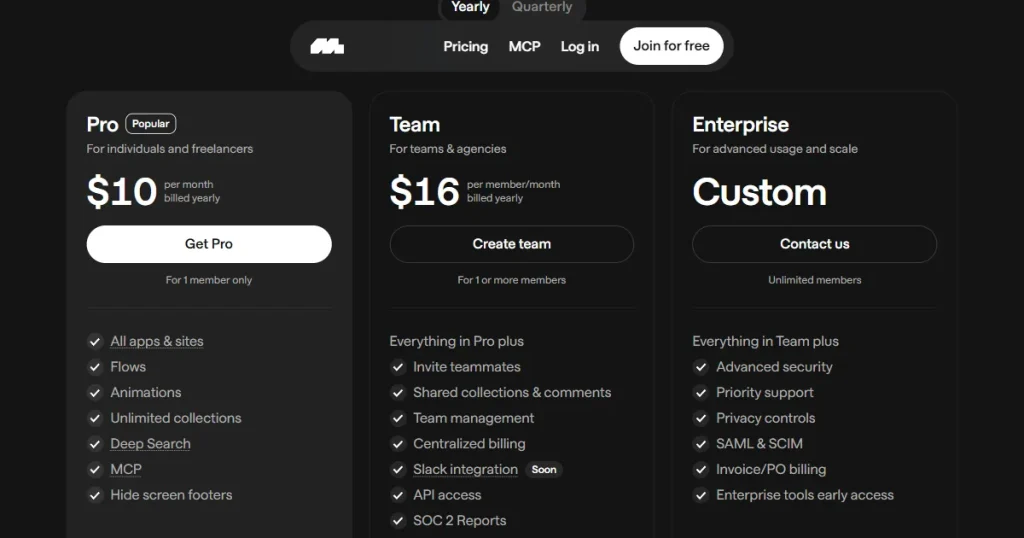Click the Advanced security text
Viewport: 1024px width, 538px height.
tap(774, 367)
